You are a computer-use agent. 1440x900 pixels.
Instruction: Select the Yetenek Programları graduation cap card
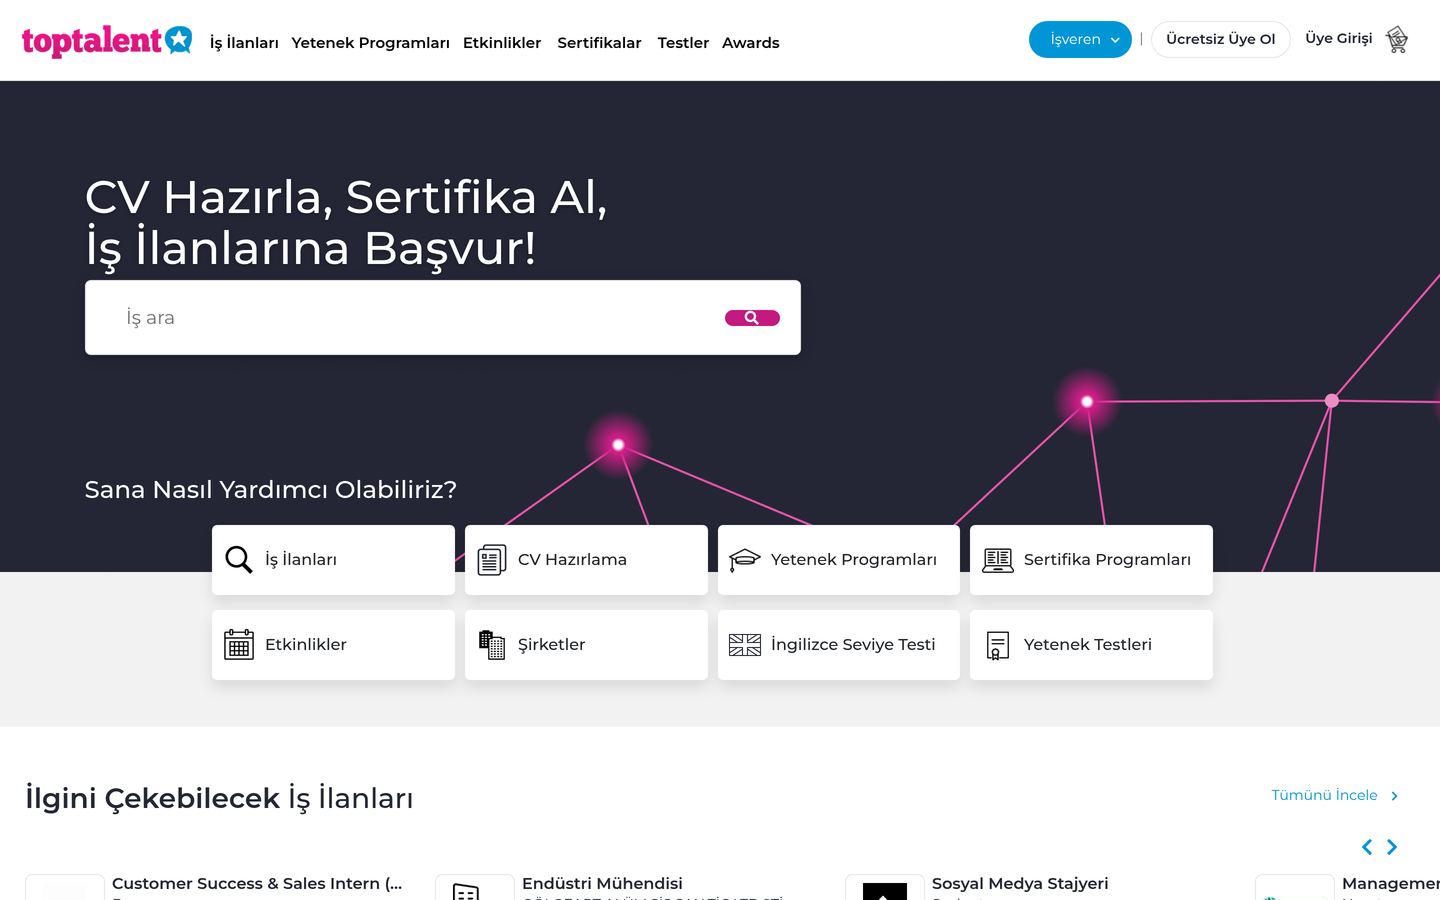(x=839, y=560)
